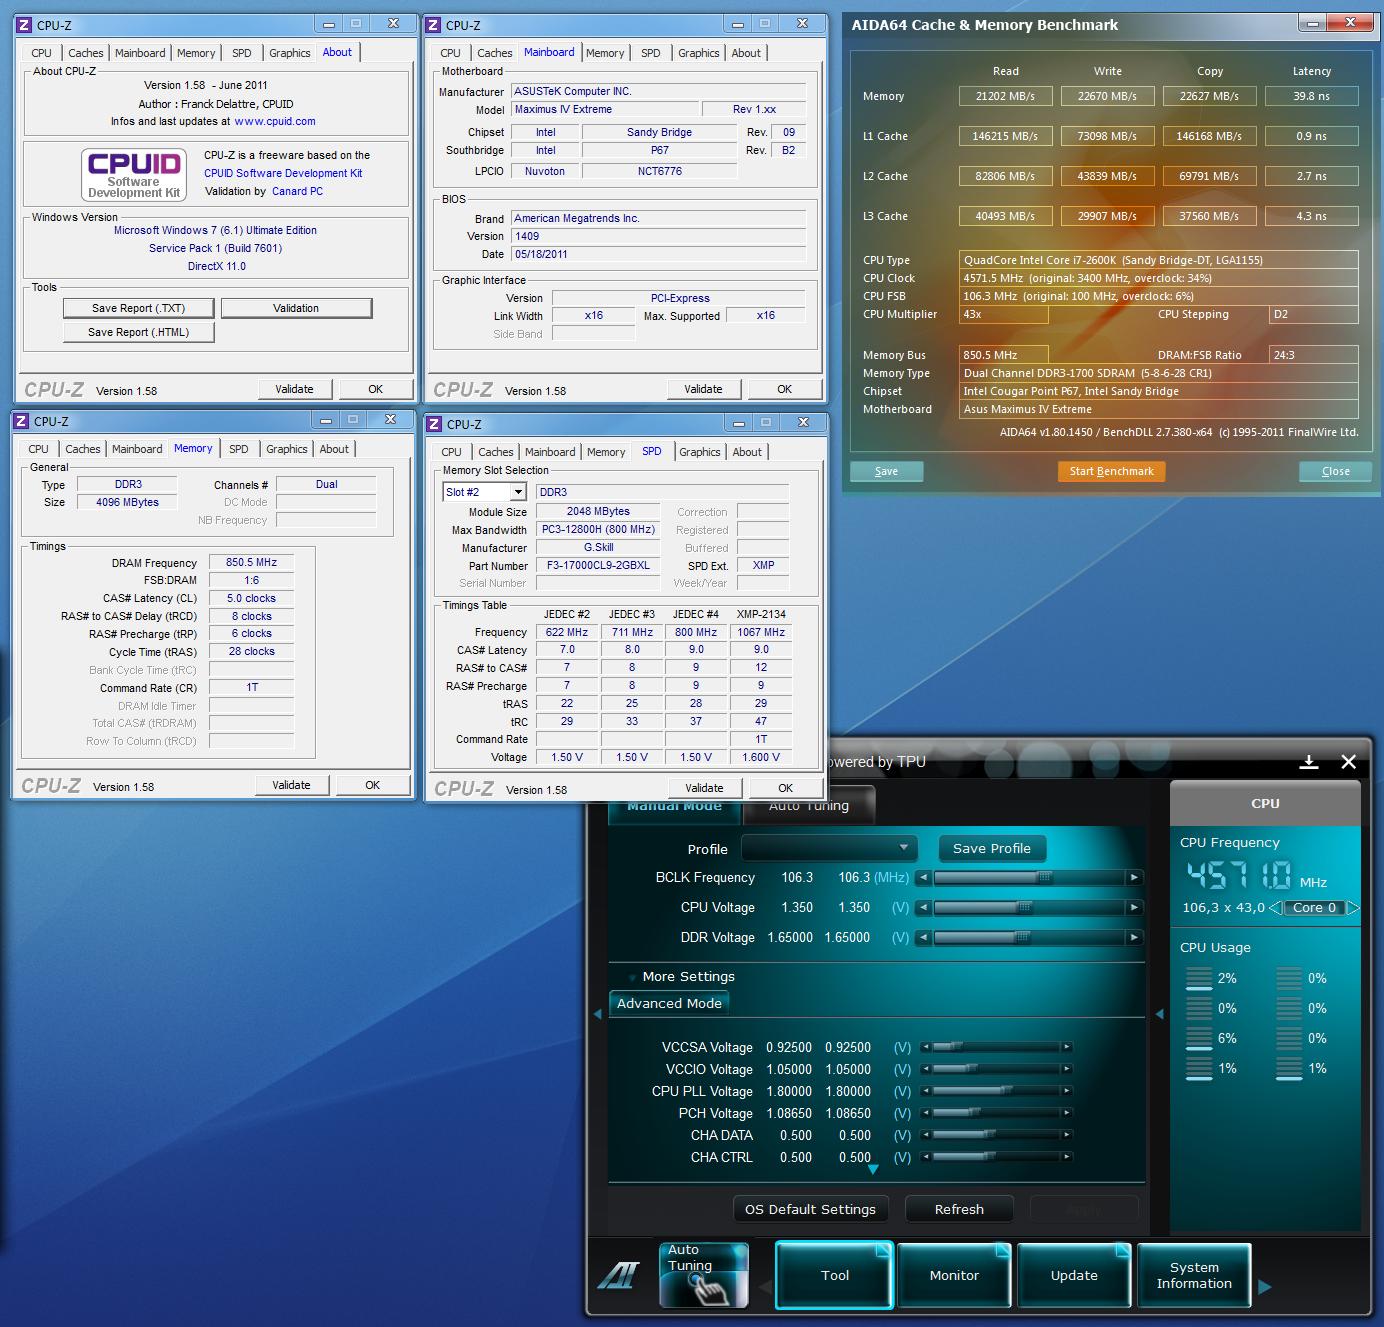Open the Canard PC link

click(297, 191)
